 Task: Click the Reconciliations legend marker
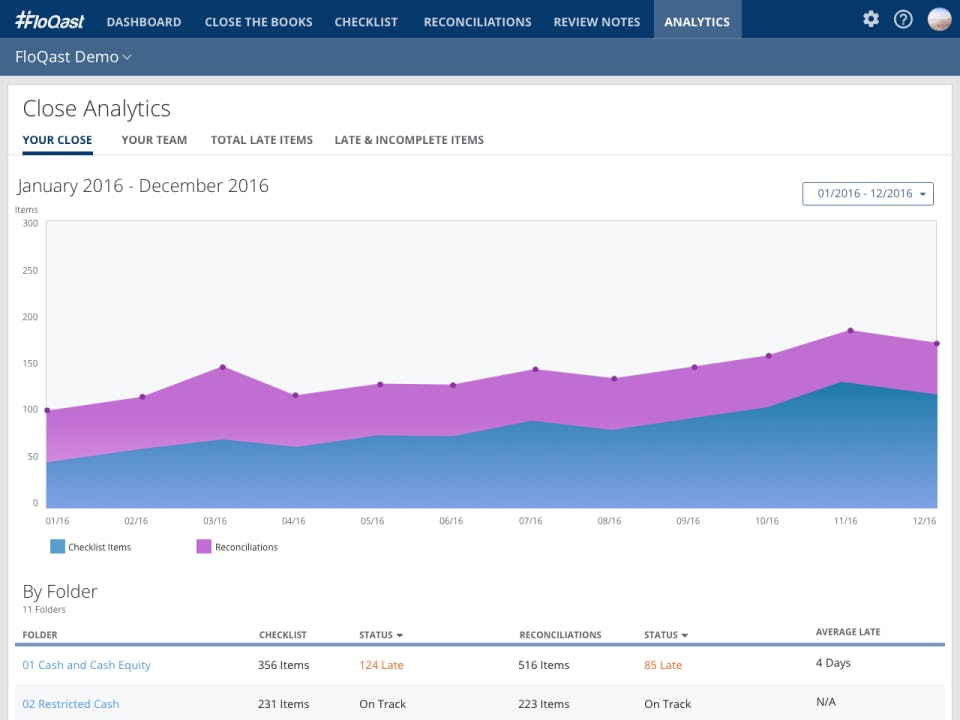point(202,547)
